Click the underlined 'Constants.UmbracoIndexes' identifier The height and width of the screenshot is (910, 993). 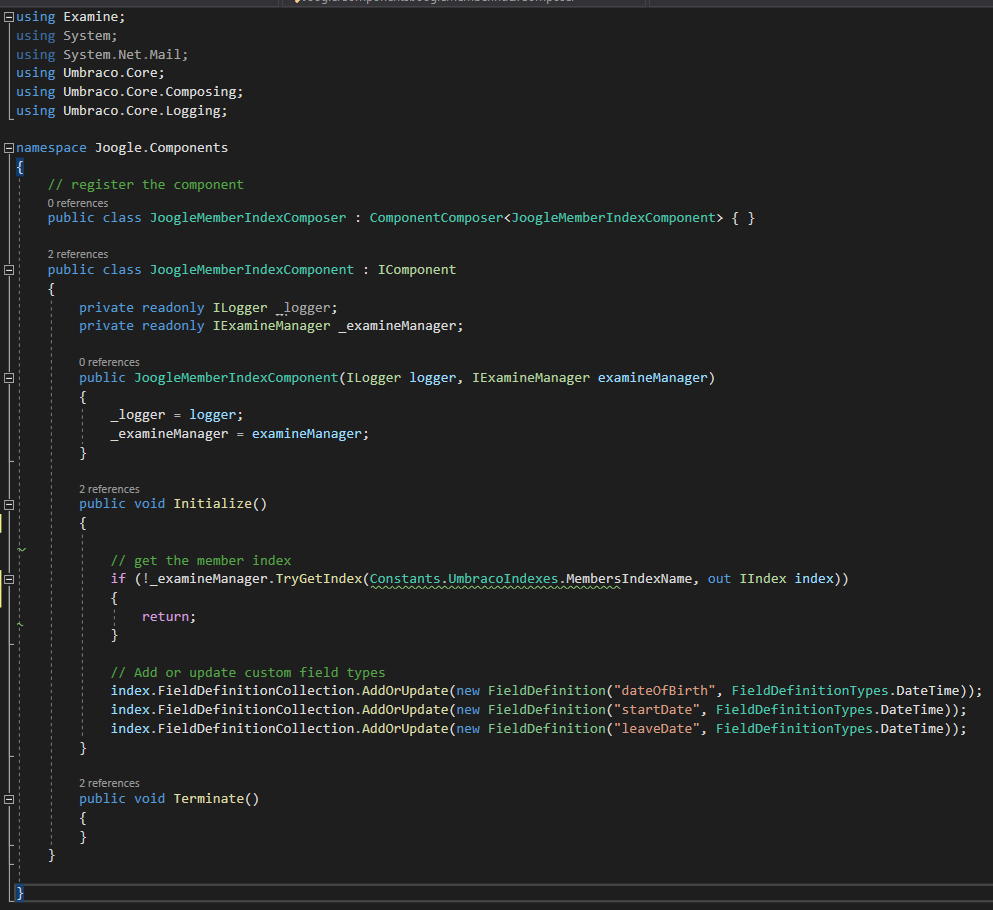click(464, 579)
